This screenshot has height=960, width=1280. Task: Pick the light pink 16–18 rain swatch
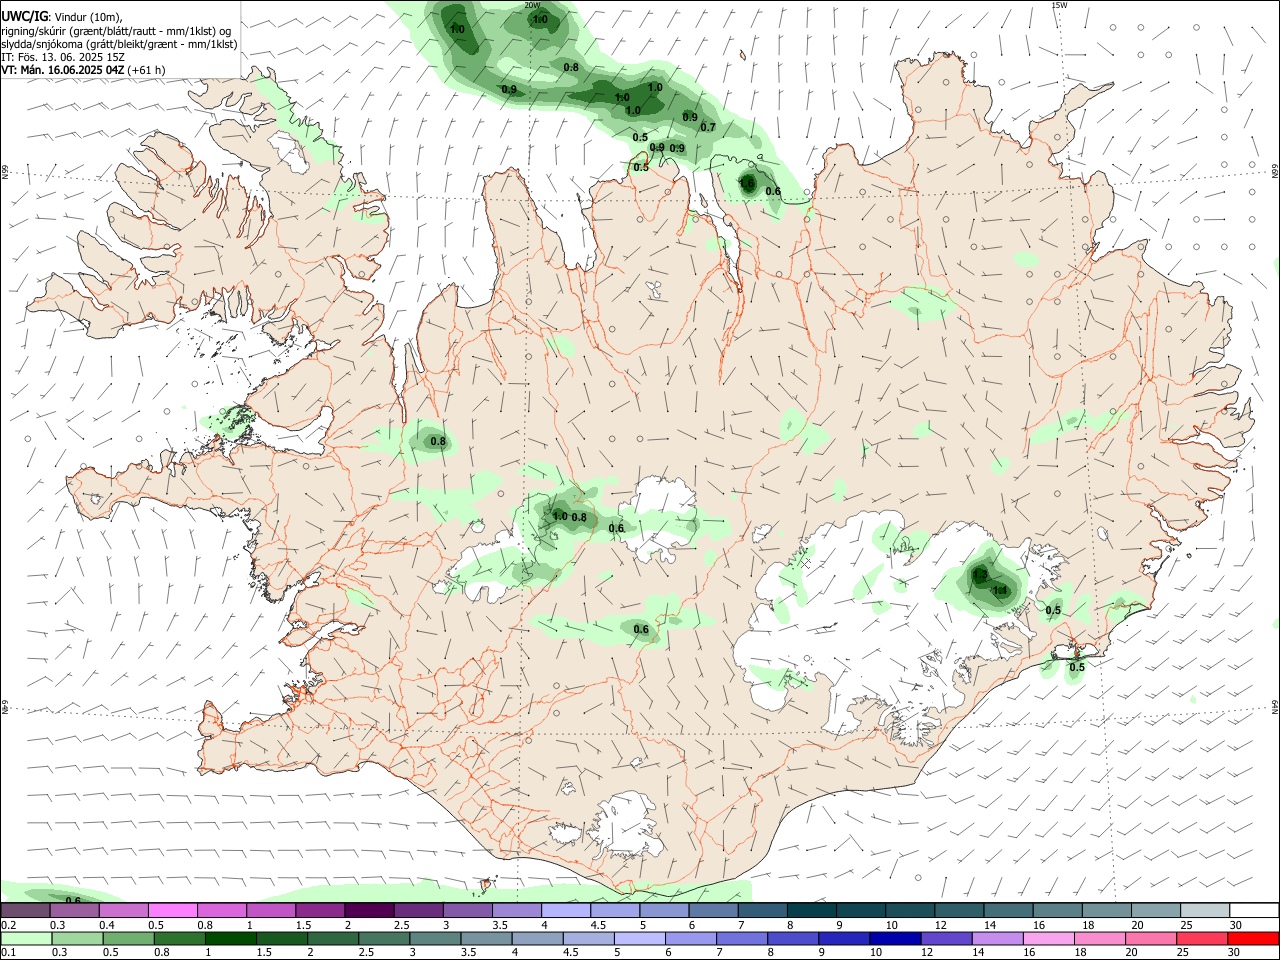pyautogui.click(x=1048, y=939)
